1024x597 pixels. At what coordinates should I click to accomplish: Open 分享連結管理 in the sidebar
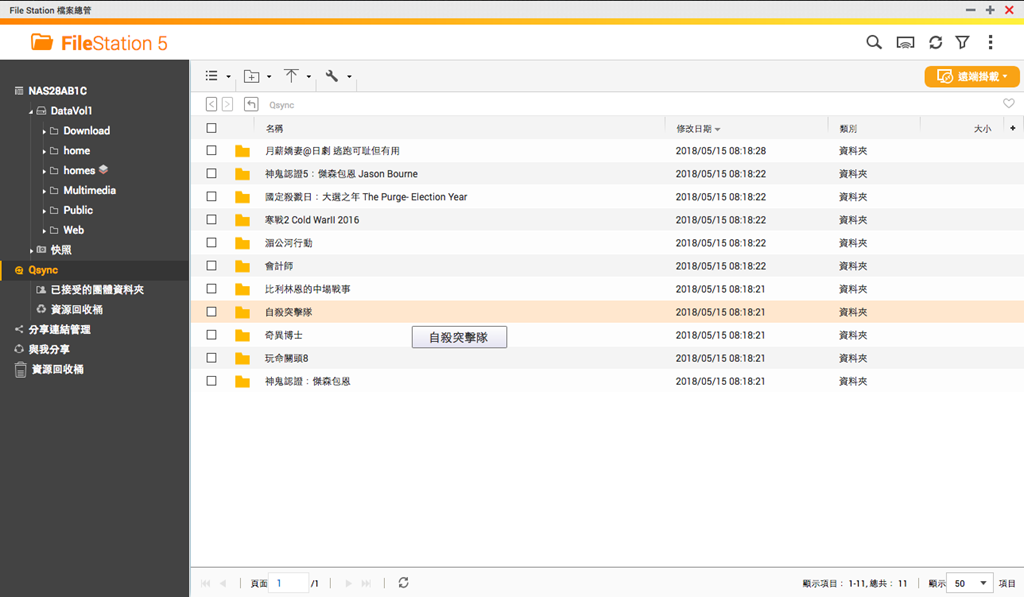[59, 329]
